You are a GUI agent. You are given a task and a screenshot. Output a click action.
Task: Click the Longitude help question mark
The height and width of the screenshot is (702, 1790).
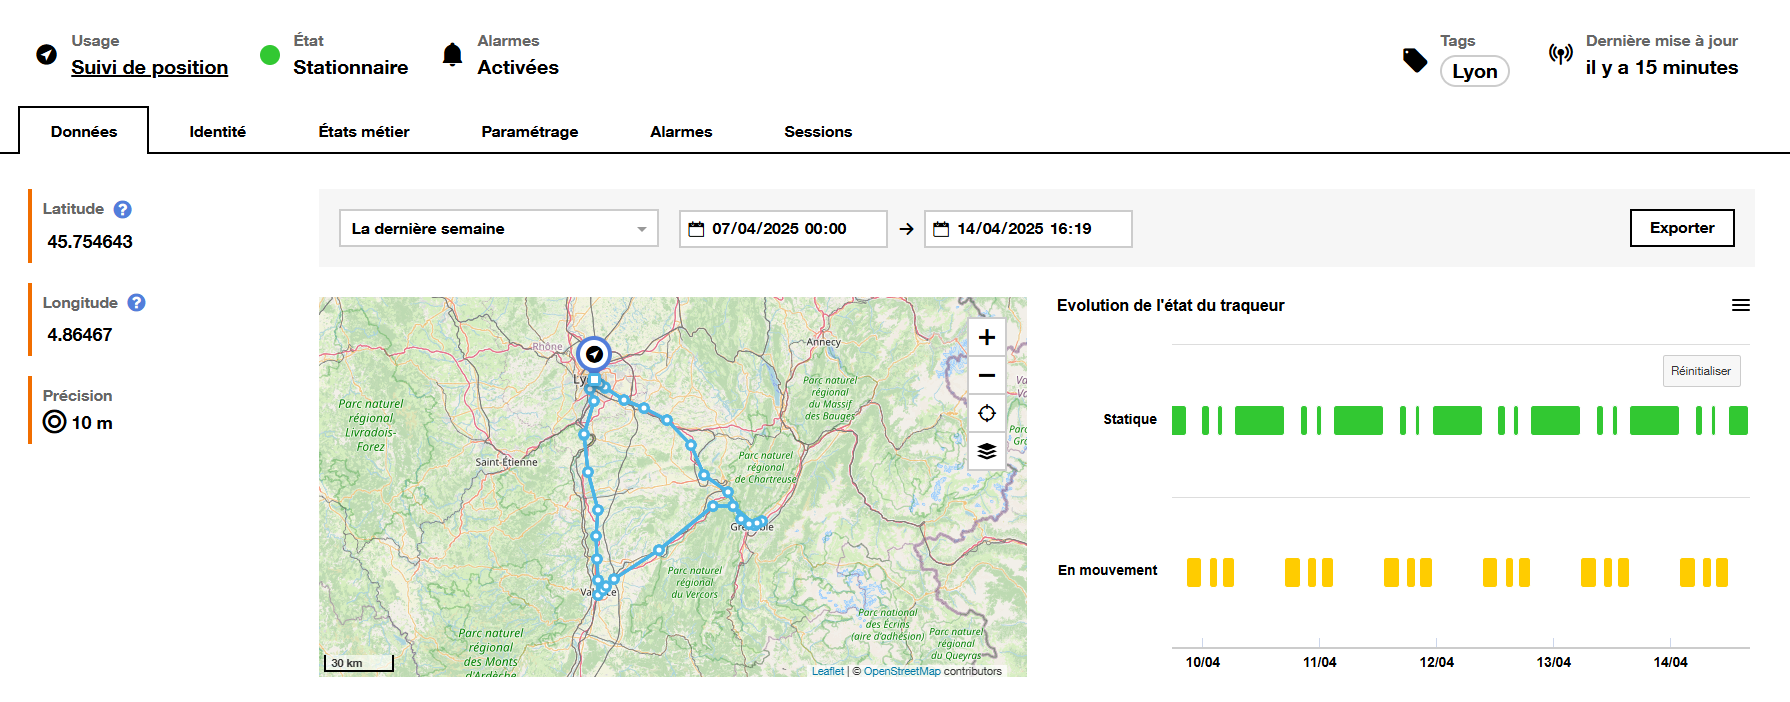click(x=136, y=303)
